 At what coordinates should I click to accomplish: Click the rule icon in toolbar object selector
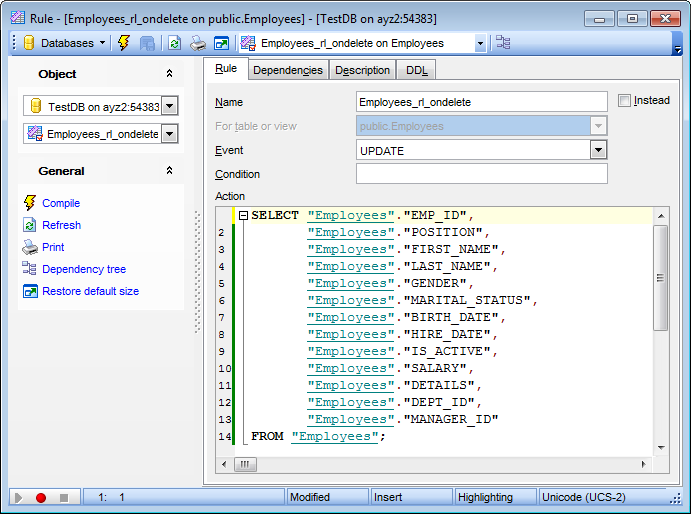point(248,43)
